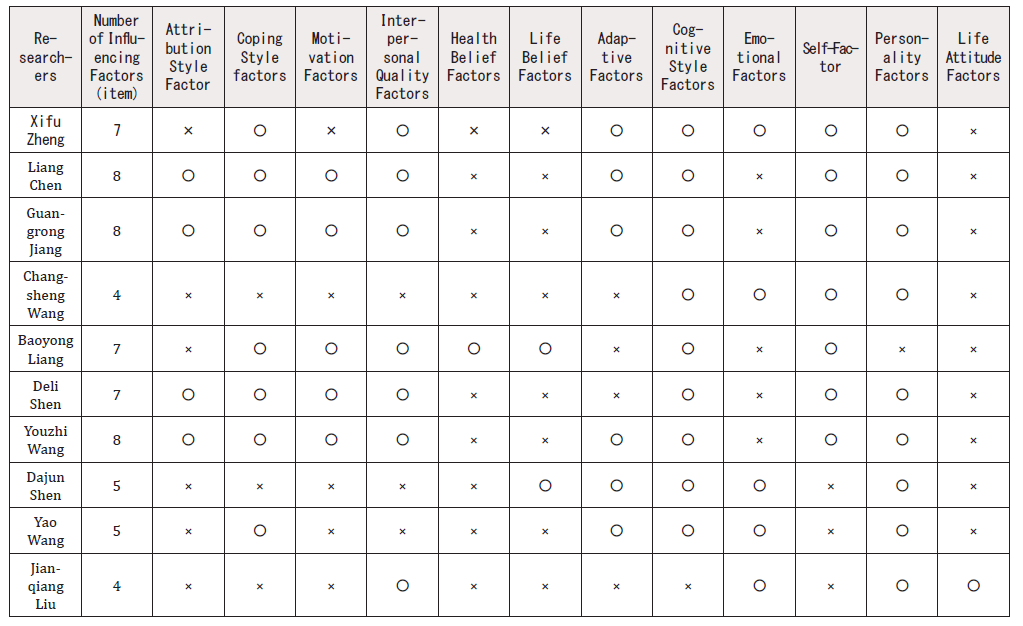Screen dimensions: 1023x626
Task: Select number 4 in Changsheng Wang row
Action: click(x=117, y=295)
